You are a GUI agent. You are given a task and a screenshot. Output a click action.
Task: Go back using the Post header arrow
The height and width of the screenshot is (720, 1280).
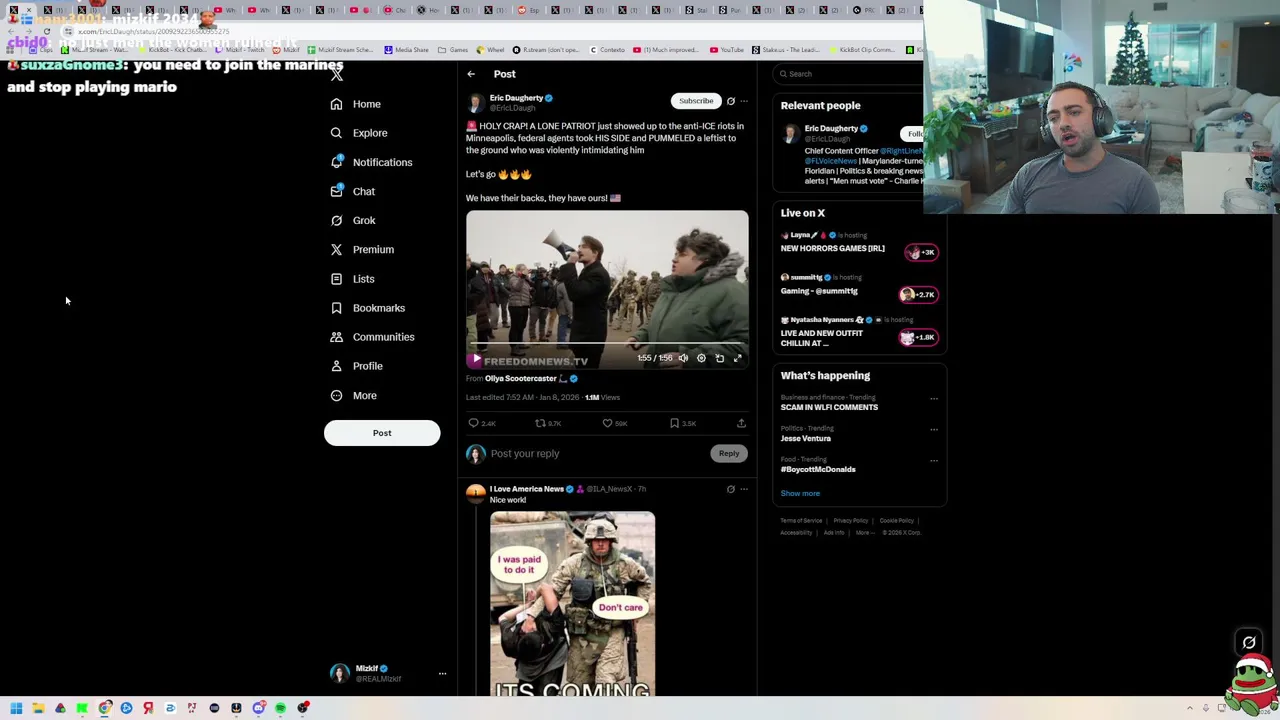pos(471,74)
